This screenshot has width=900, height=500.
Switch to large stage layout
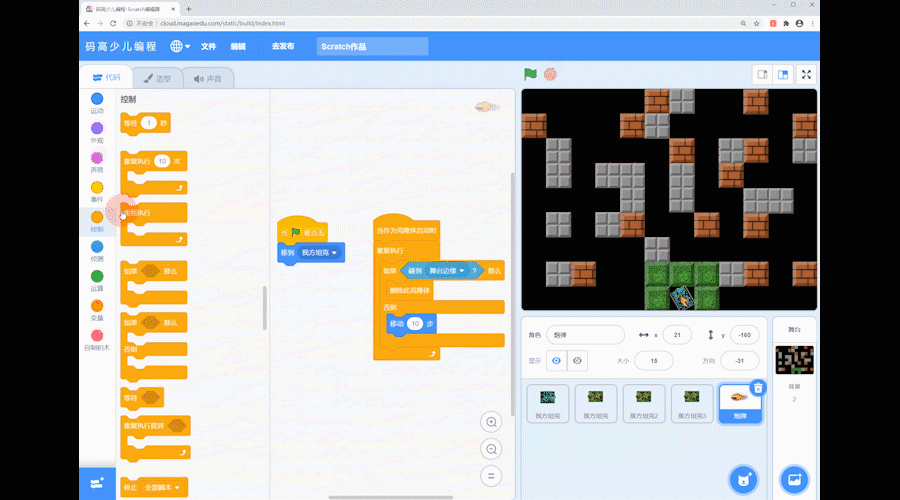783,75
